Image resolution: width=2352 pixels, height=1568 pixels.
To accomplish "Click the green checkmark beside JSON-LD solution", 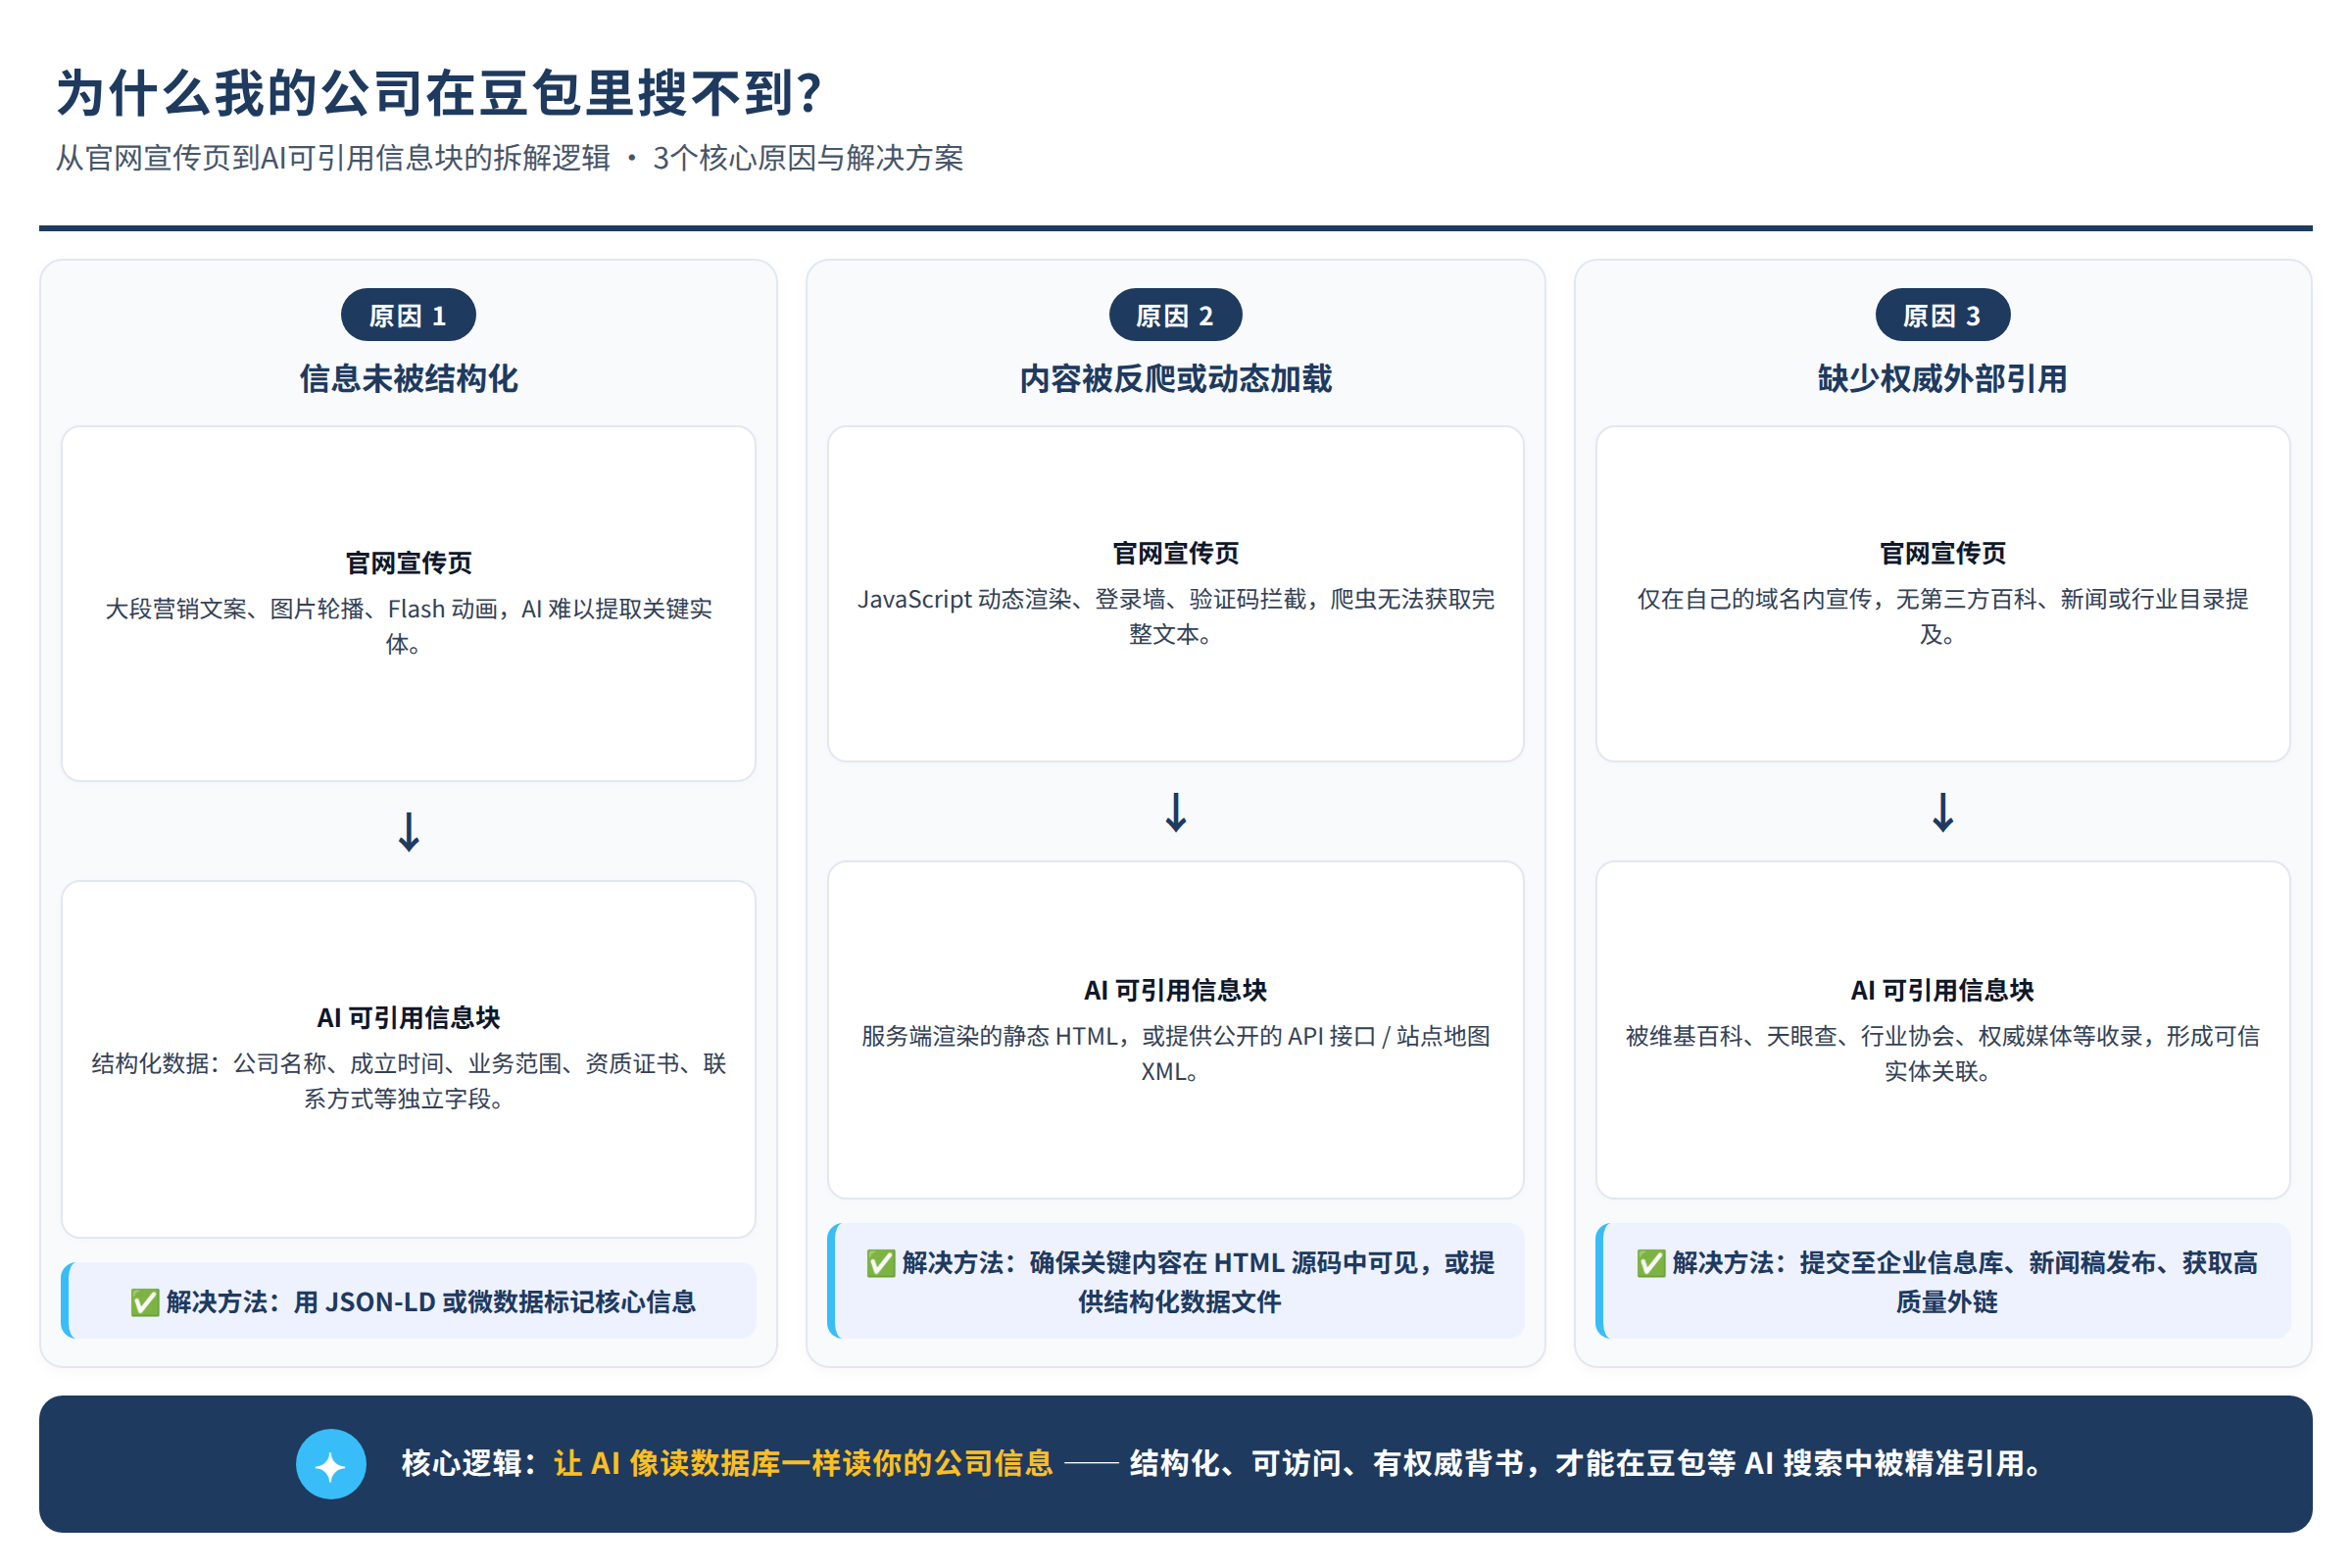I will click(x=145, y=1302).
